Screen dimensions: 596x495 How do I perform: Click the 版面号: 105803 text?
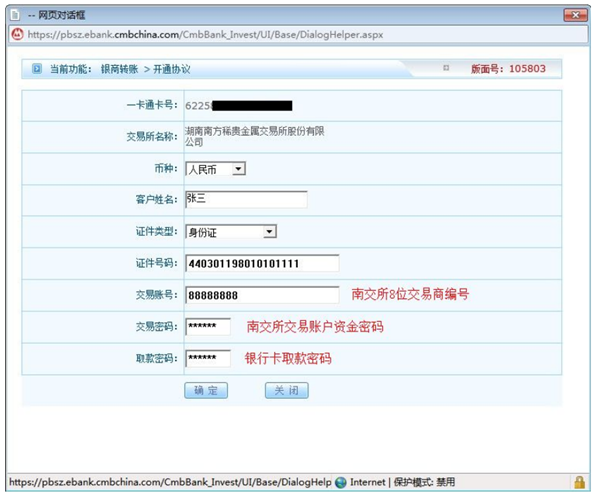pos(508,69)
